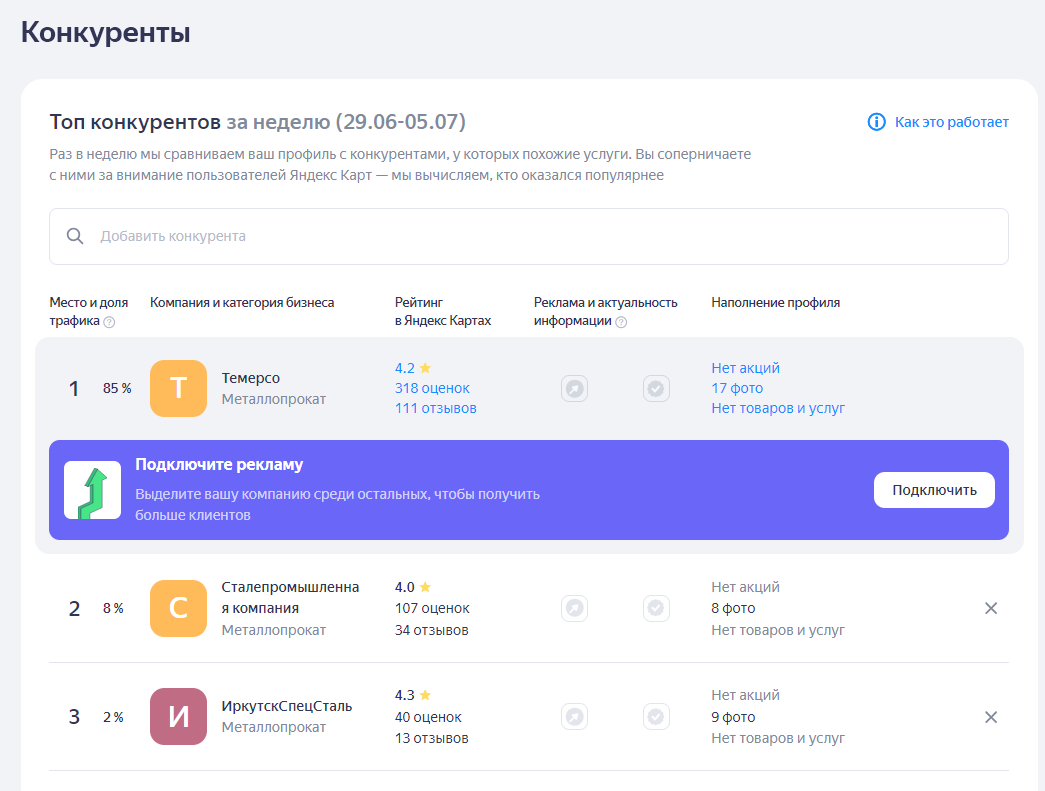1045x791 pixels.
Task: Click the 'Конкуренты' page heading
Action: tap(105, 32)
